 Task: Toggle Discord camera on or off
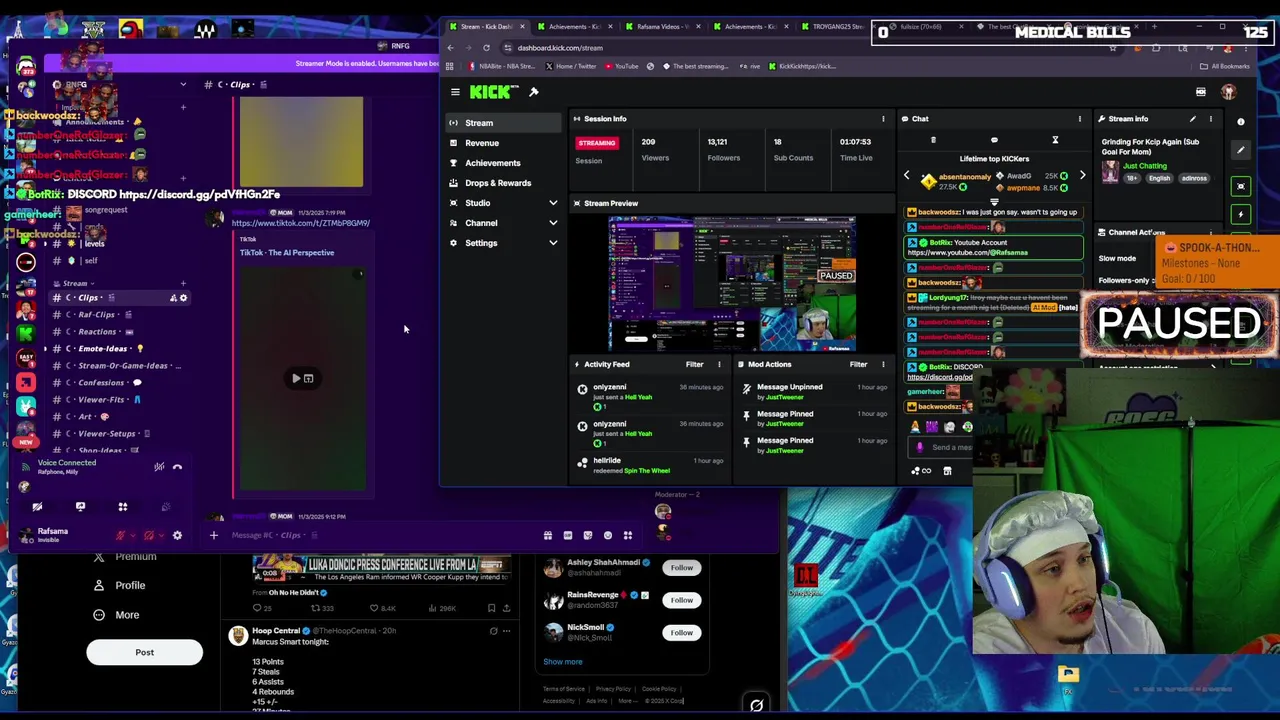click(x=37, y=507)
